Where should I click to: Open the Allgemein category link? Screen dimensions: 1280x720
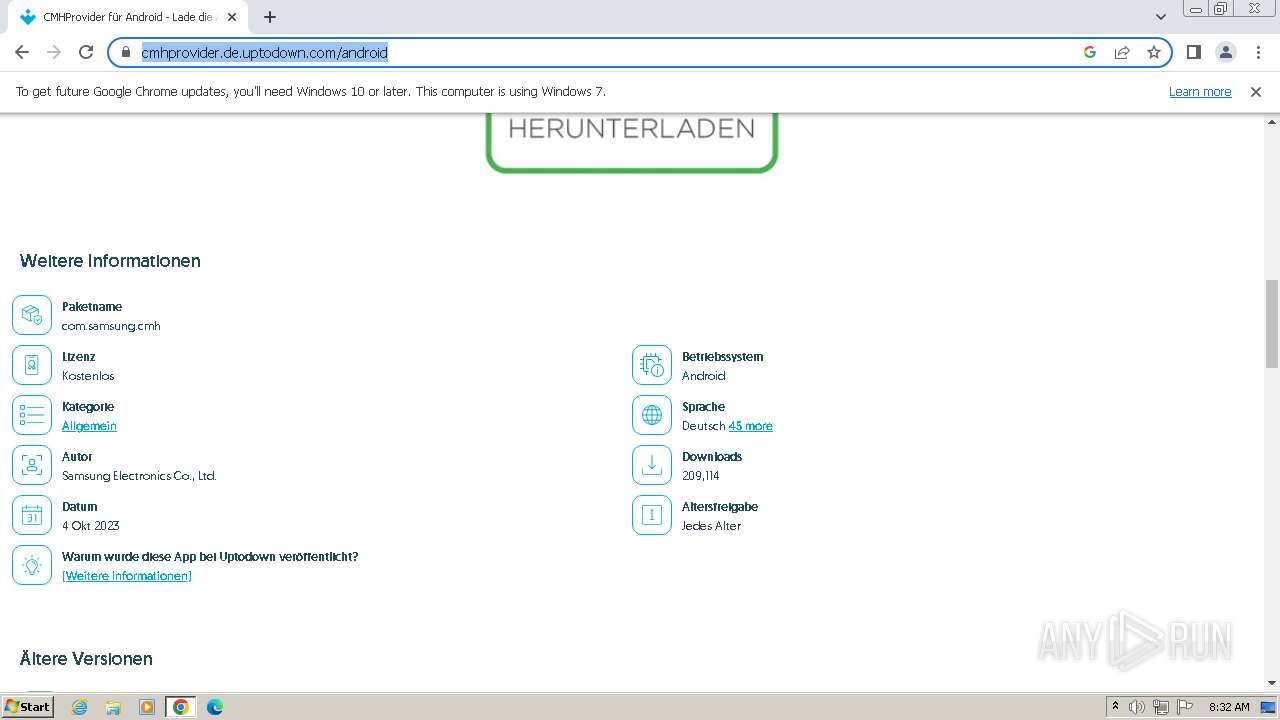point(89,426)
